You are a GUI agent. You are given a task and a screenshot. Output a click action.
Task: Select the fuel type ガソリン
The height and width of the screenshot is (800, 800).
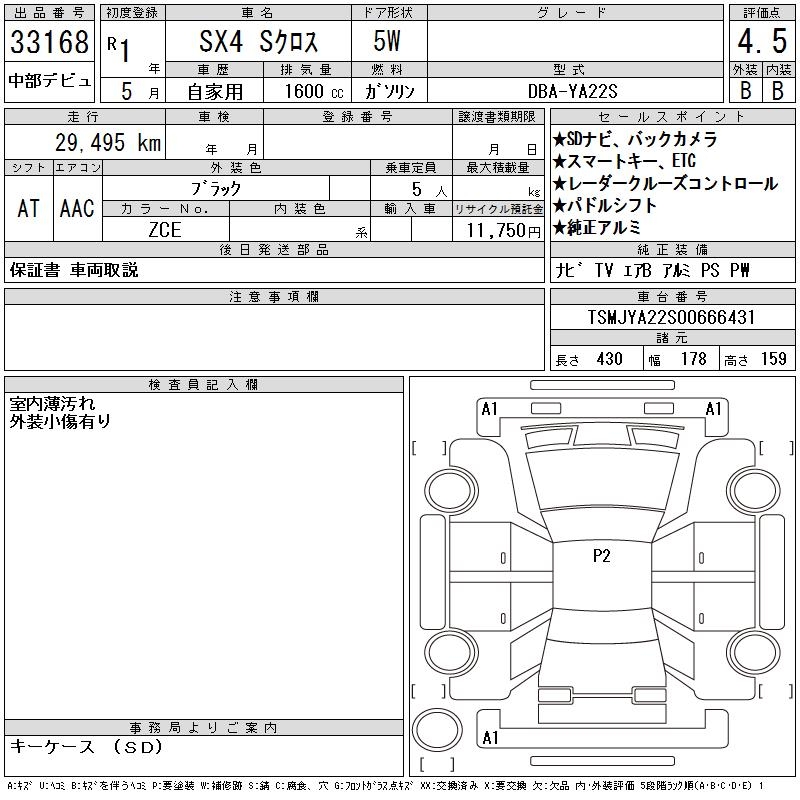389,91
